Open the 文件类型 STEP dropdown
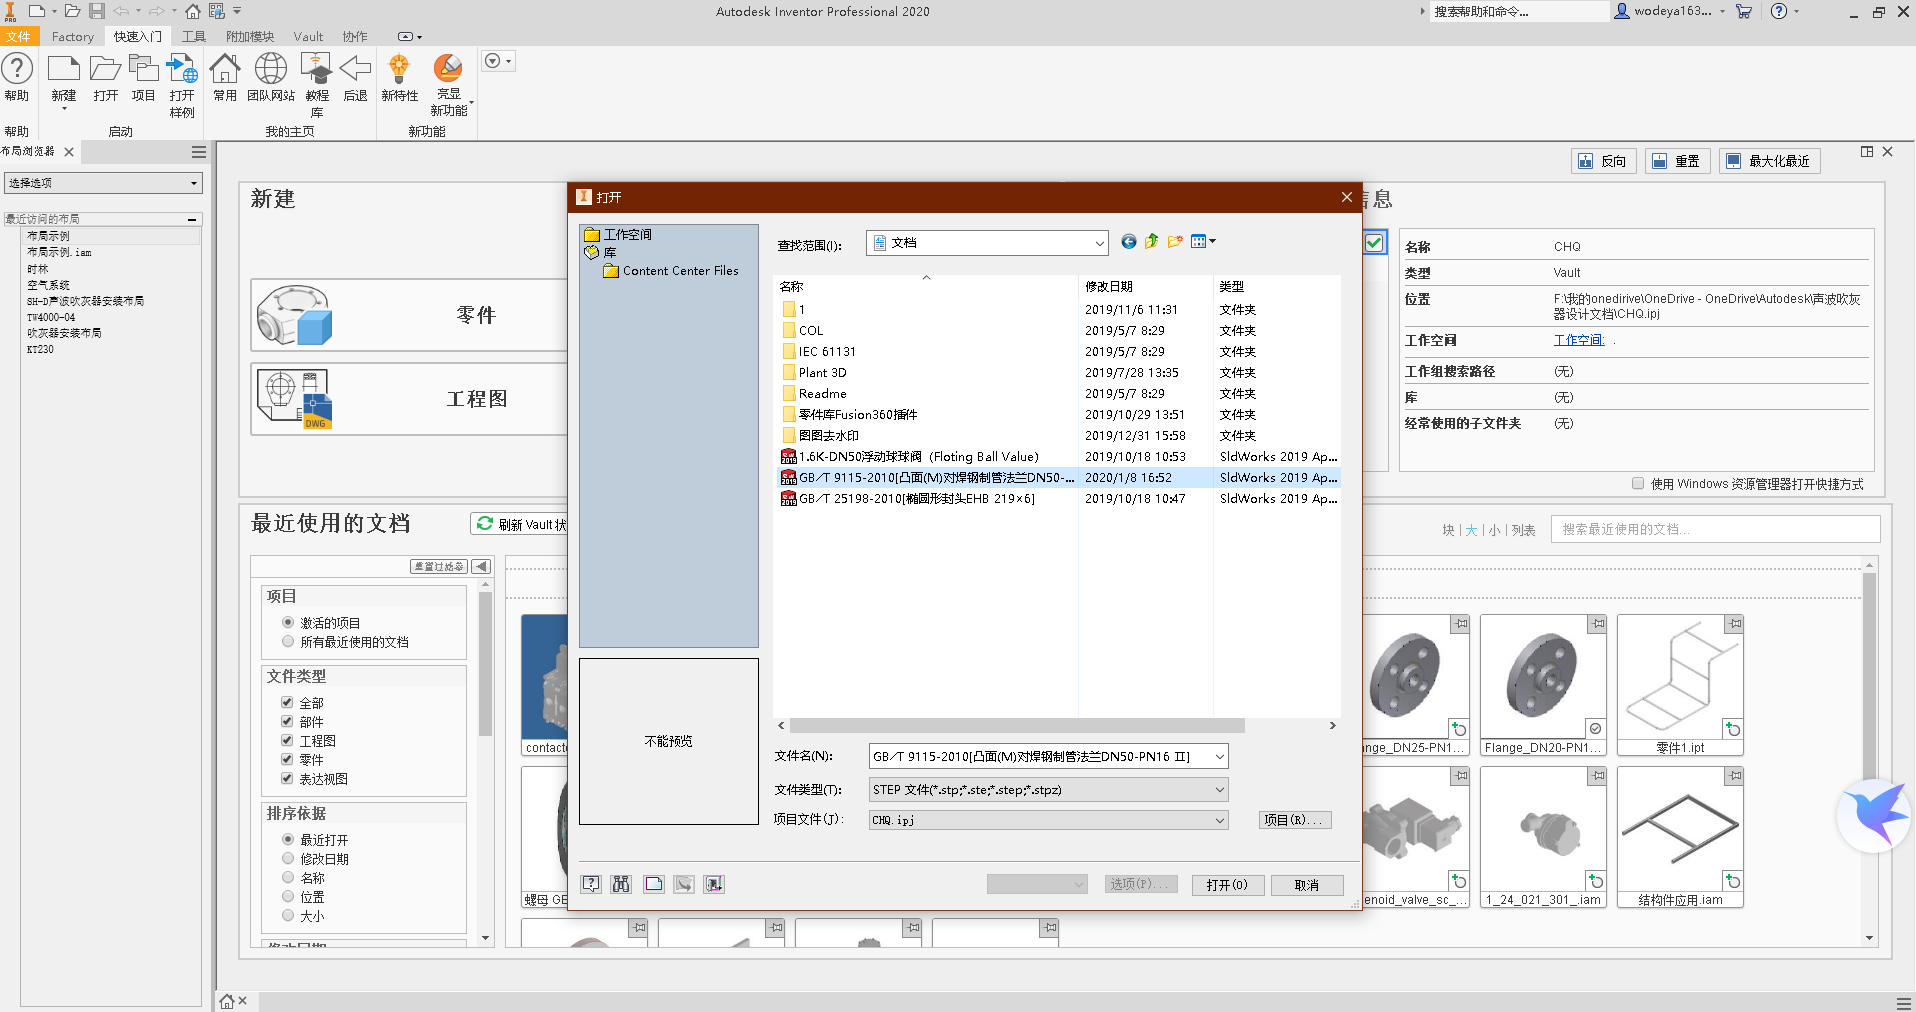 click(1219, 789)
